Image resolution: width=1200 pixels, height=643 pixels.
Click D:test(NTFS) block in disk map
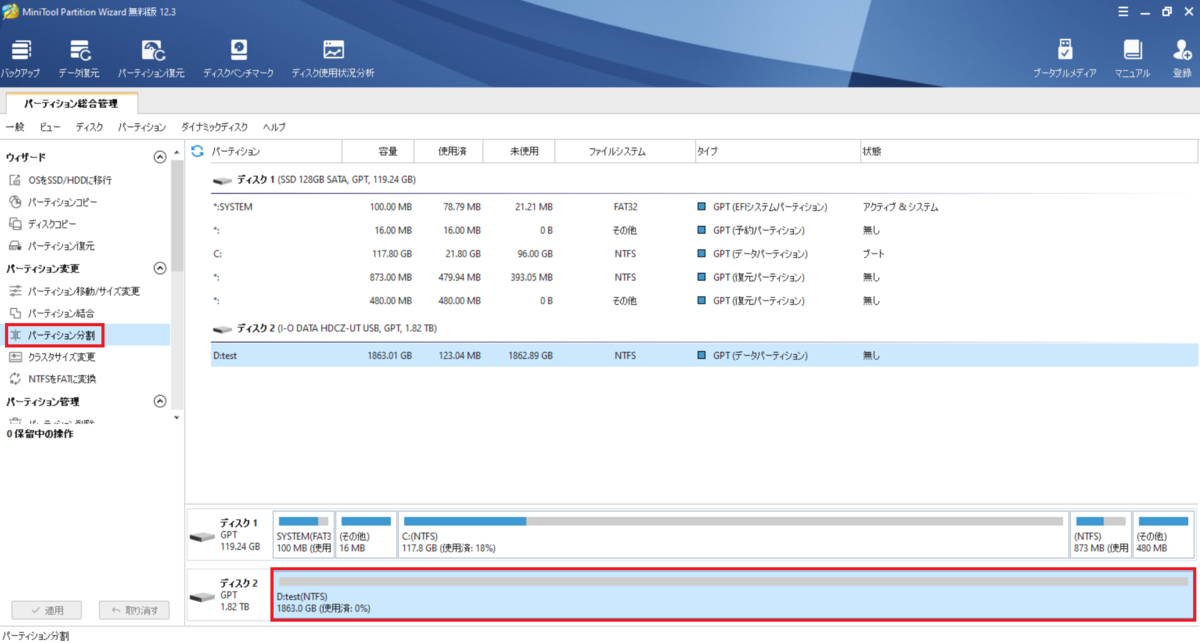tap(731, 596)
